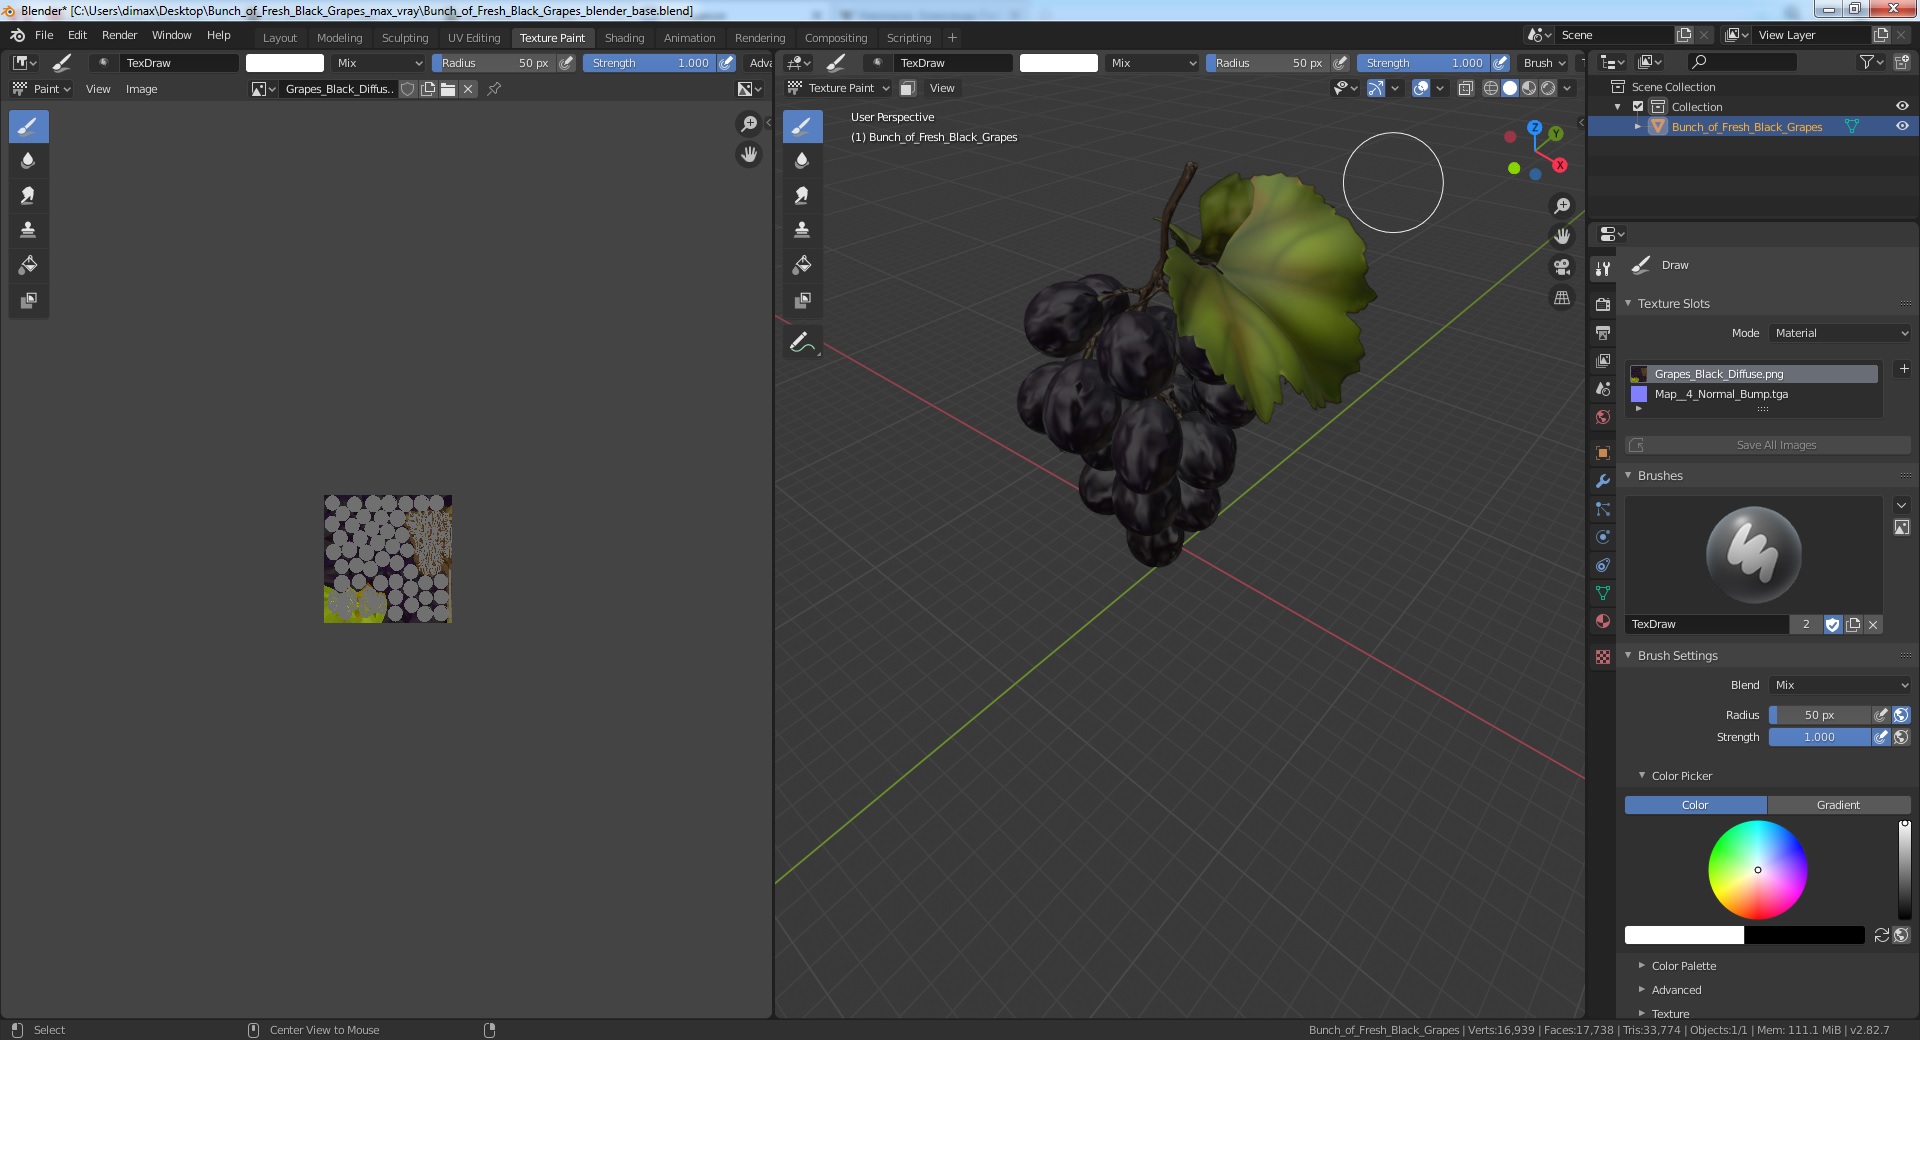The height and width of the screenshot is (1158, 1920).
Task: Select the Smear tool in image editor toolbar
Action: (x=28, y=195)
